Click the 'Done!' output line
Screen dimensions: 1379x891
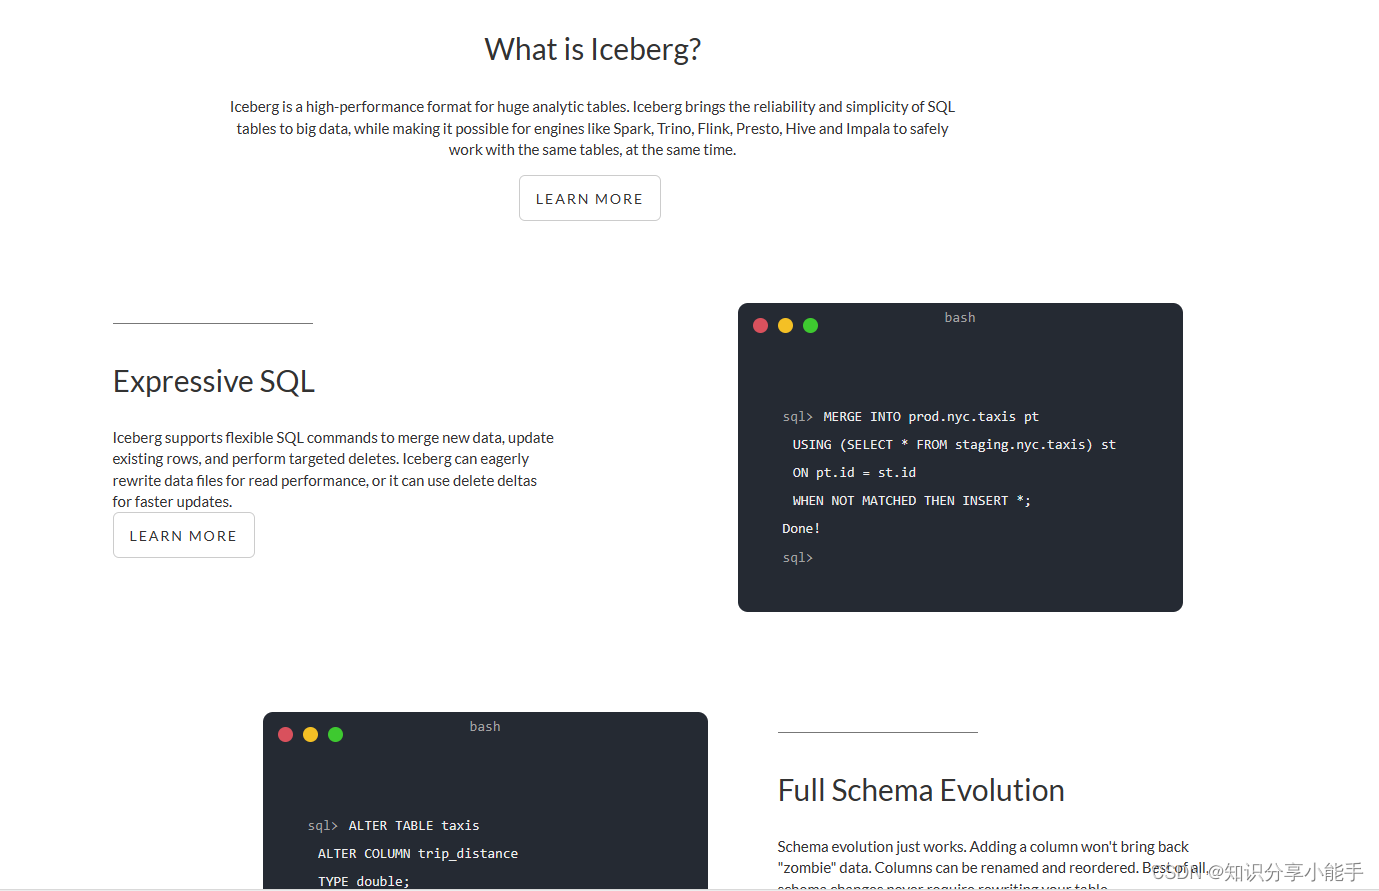click(801, 529)
